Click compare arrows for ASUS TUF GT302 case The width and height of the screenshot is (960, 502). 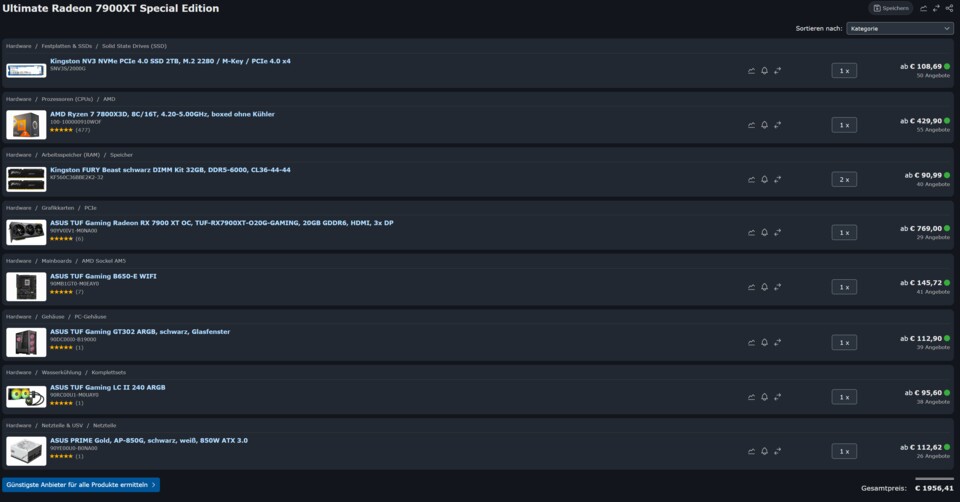pos(777,341)
